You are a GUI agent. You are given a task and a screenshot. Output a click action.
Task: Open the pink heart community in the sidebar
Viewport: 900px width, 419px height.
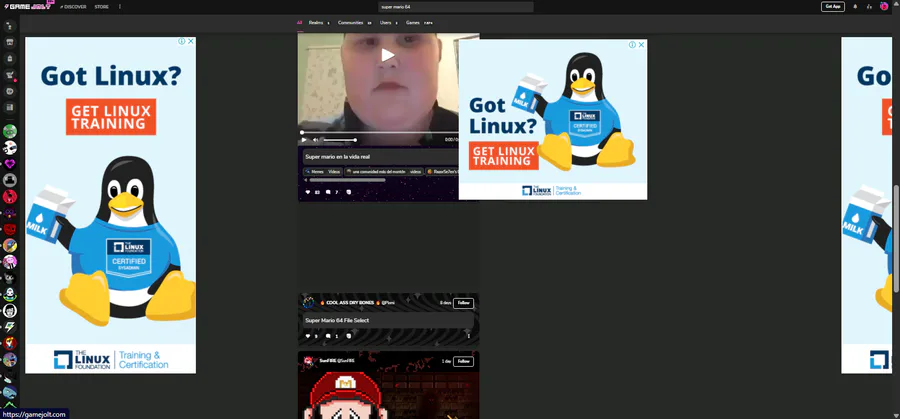pyautogui.click(x=10, y=164)
